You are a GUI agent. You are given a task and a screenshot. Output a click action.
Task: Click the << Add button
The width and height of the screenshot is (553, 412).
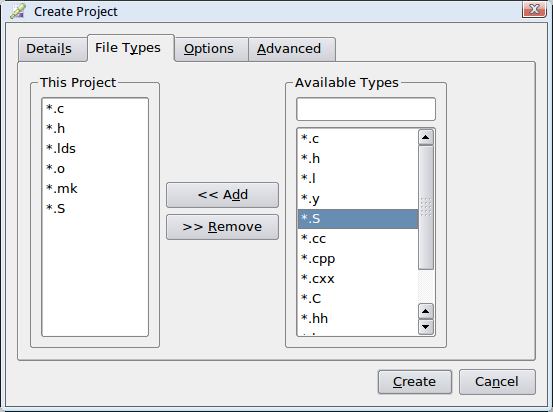point(223,195)
